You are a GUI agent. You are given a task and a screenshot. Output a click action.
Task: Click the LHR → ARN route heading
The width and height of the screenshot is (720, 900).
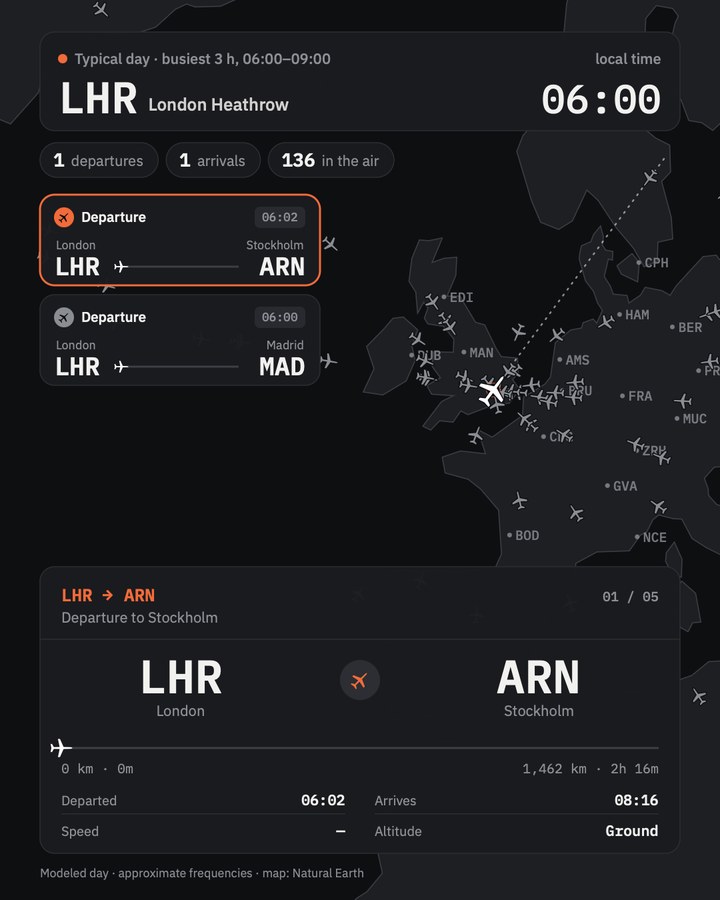click(x=108, y=595)
